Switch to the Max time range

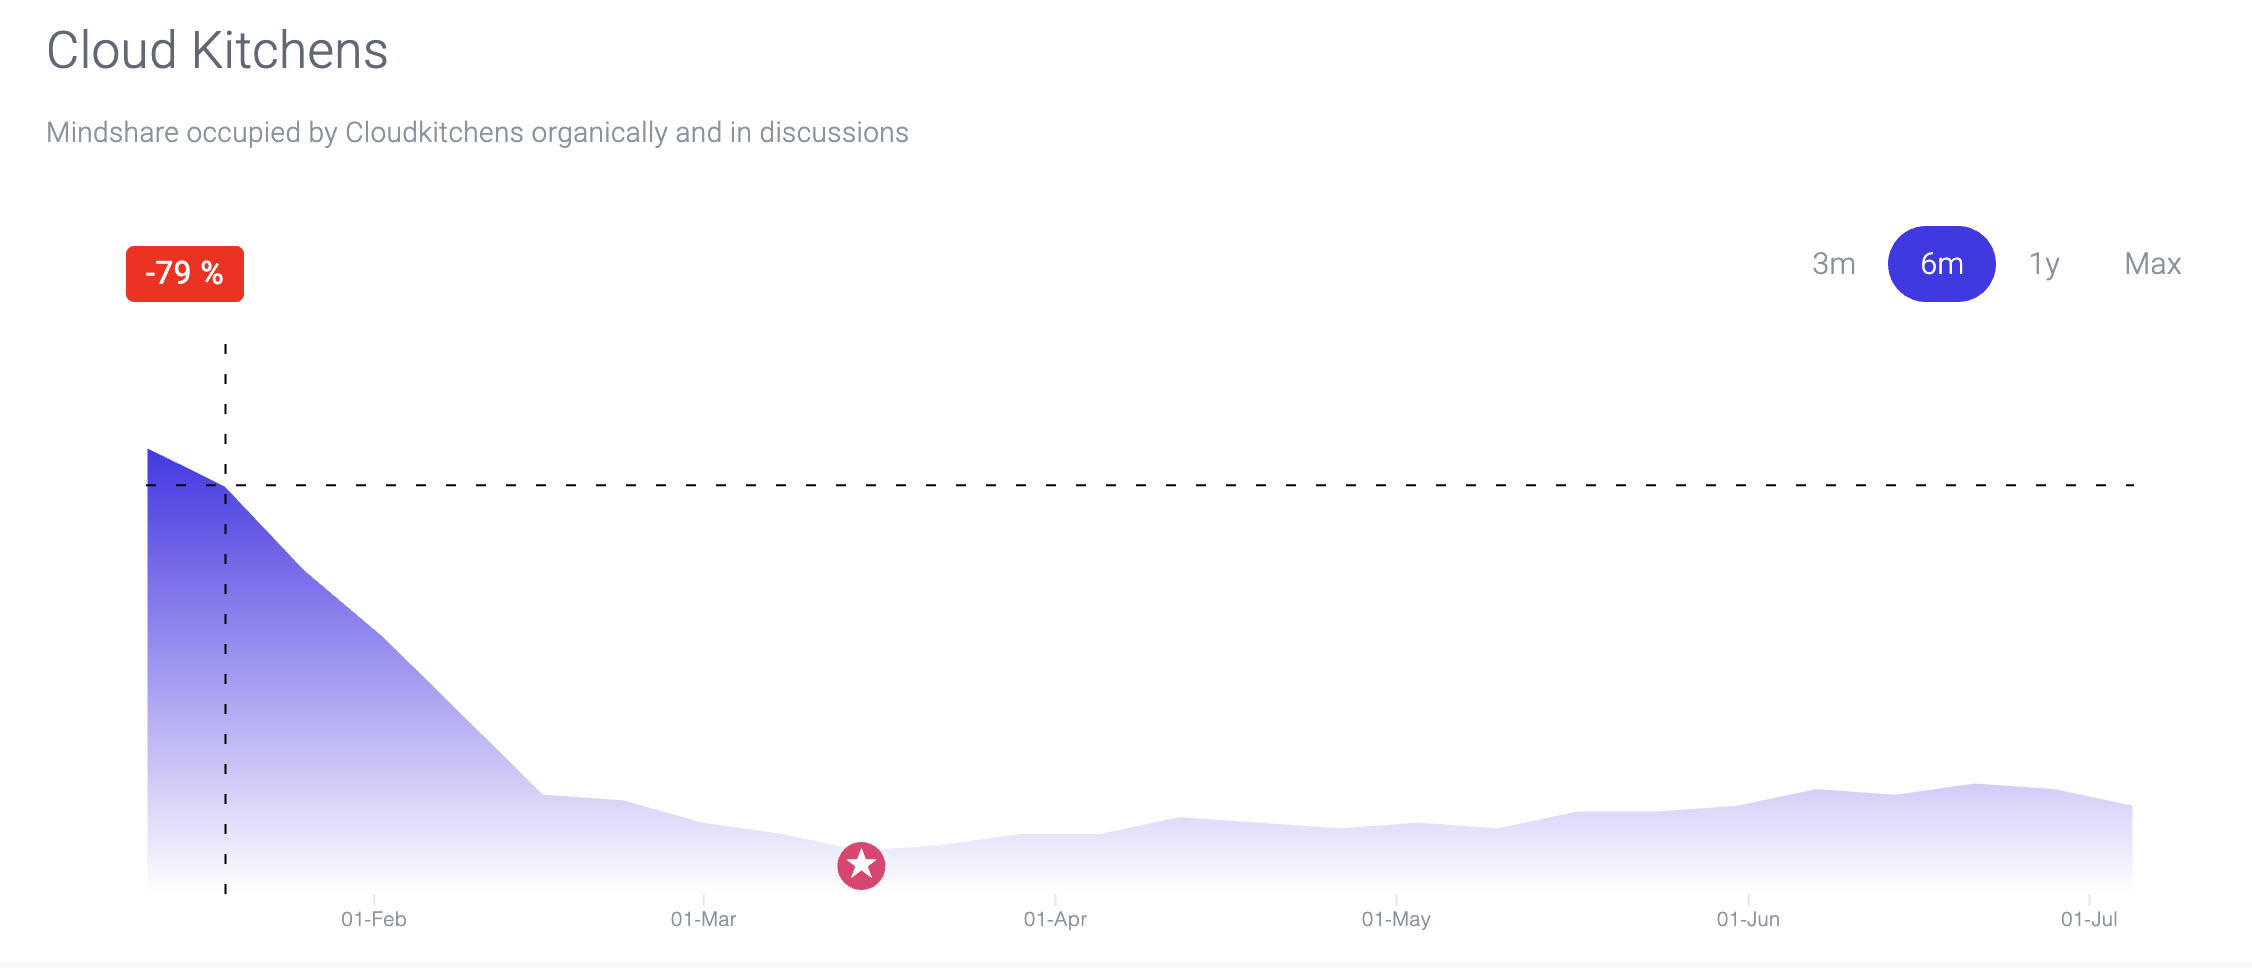(2152, 264)
